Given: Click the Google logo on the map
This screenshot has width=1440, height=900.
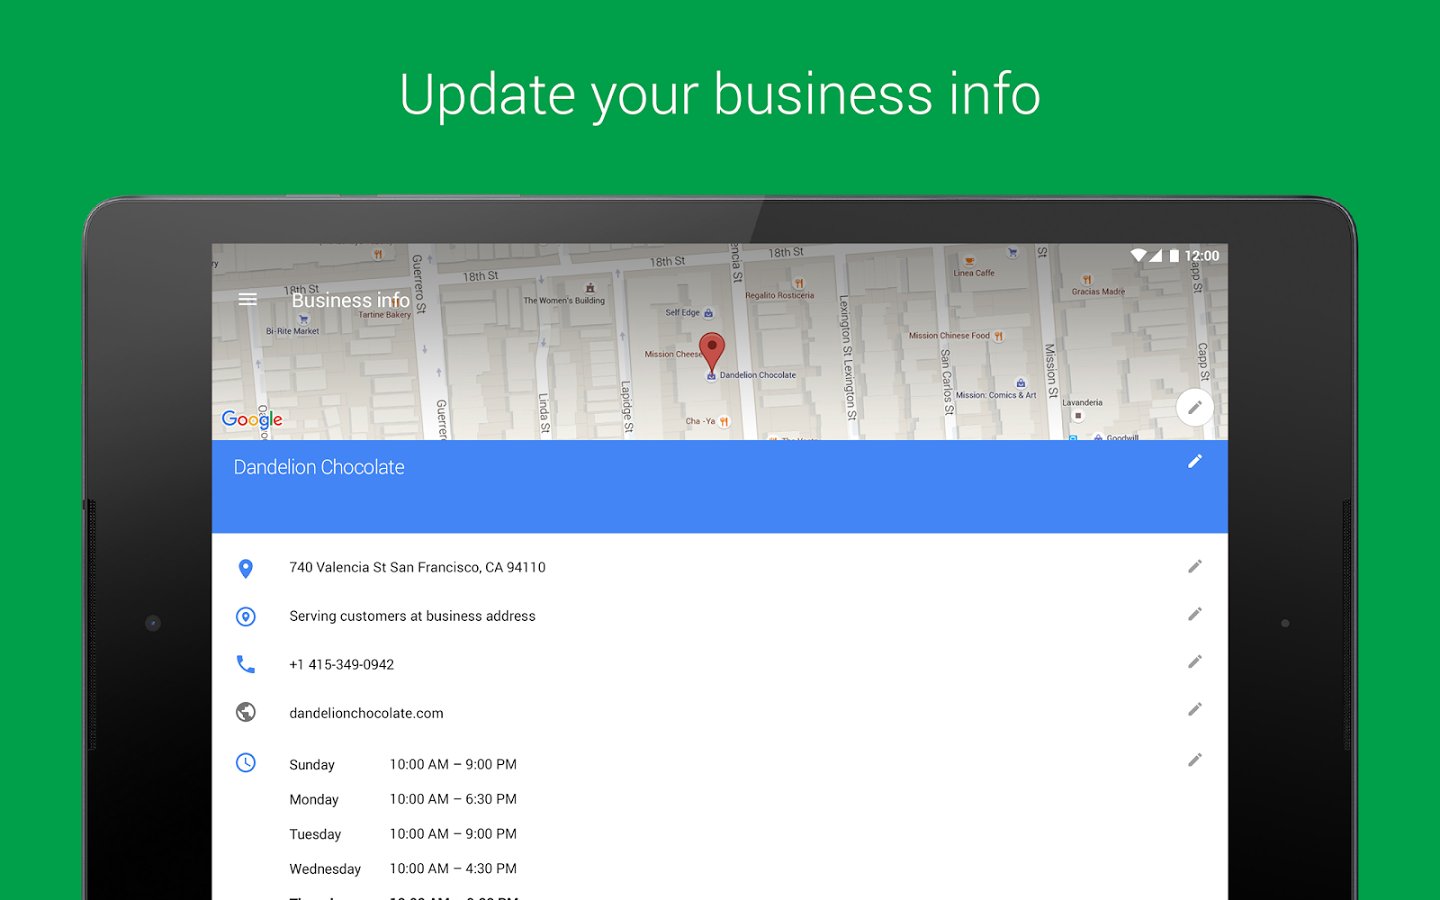Looking at the screenshot, I should (252, 420).
